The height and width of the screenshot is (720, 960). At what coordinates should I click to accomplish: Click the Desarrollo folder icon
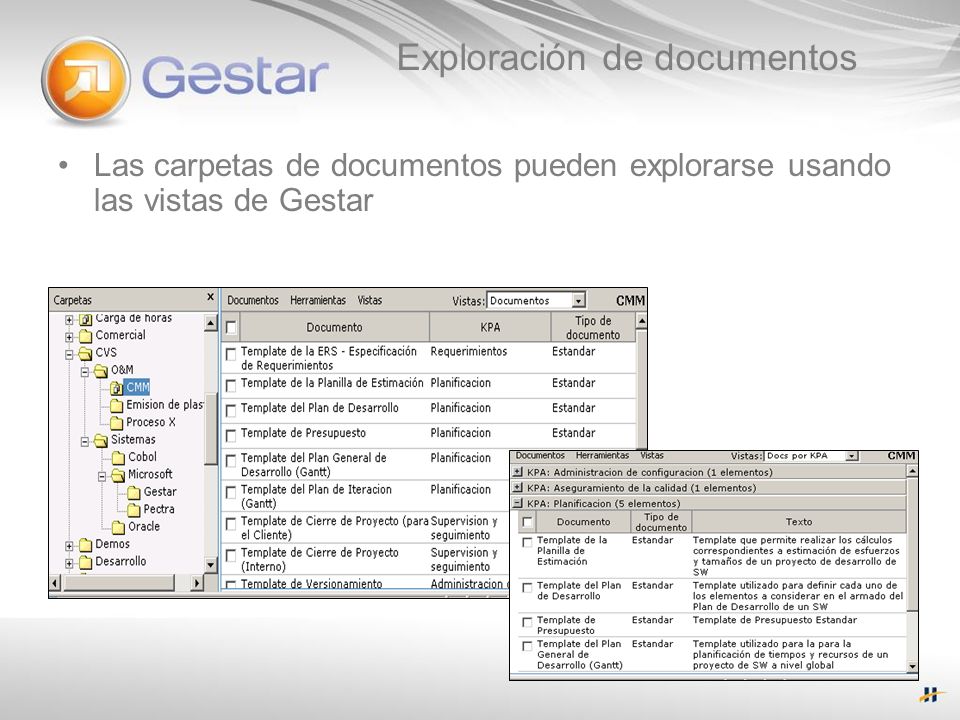[86, 562]
